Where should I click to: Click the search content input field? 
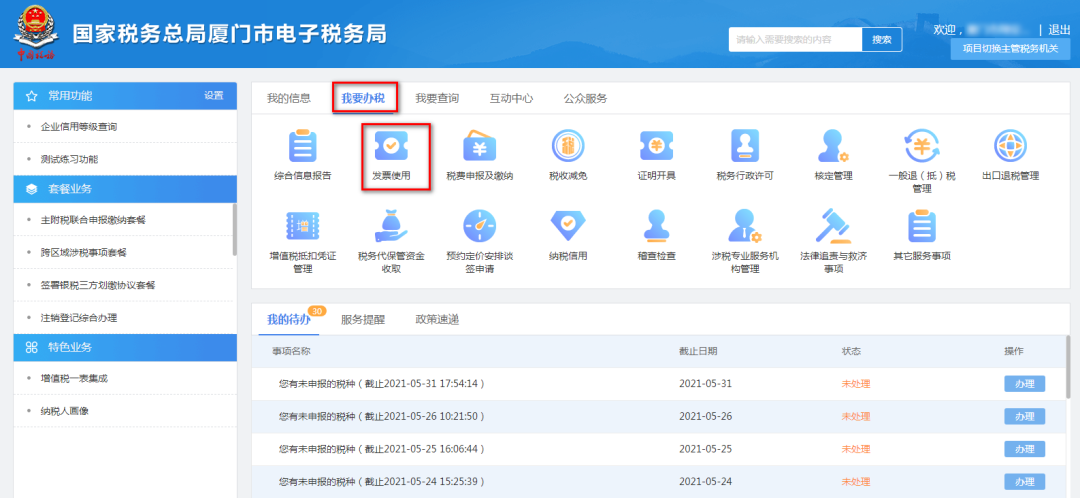[x=794, y=39]
